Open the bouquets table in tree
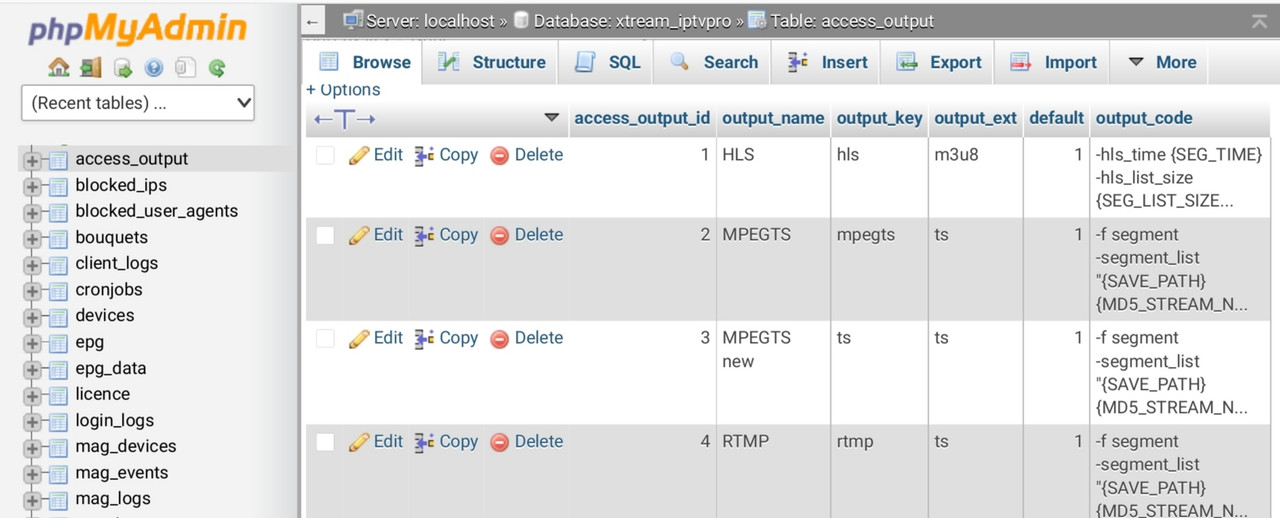The image size is (1280, 518). (111, 238)
